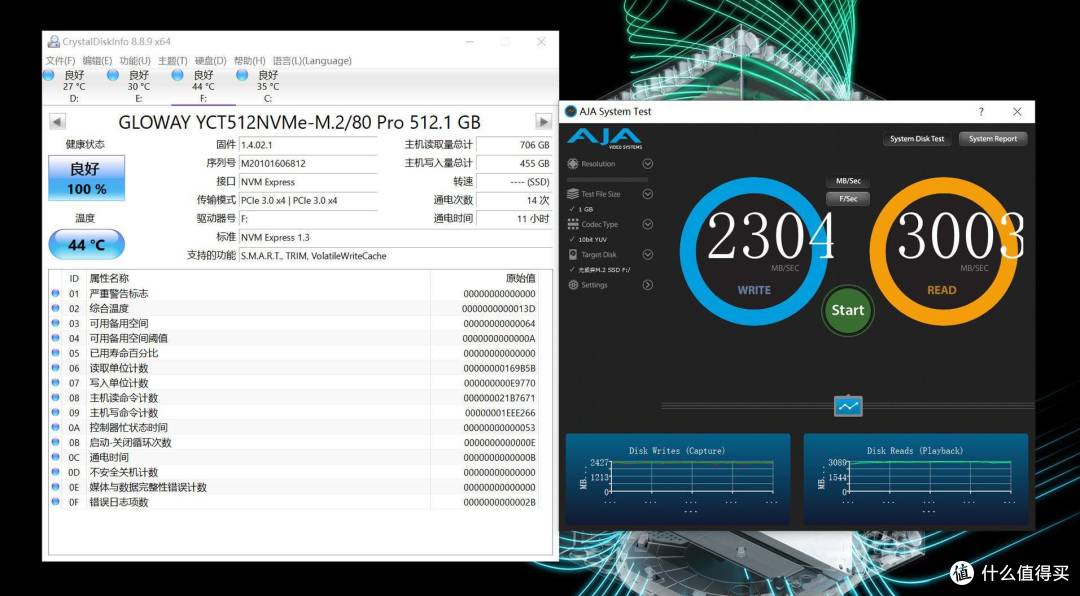Click the Codec Type film icon
The image size is (1080, 596).
[x=572, y=225]
